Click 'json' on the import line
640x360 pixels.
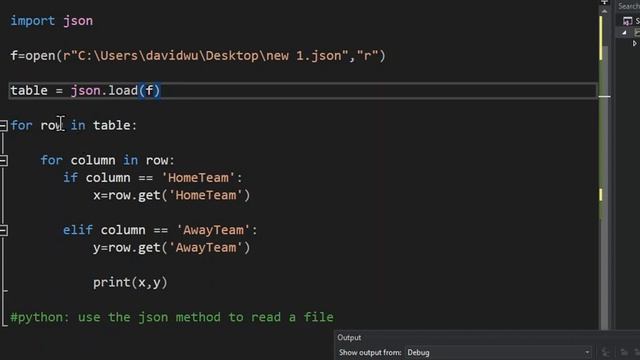coord(78,21)
